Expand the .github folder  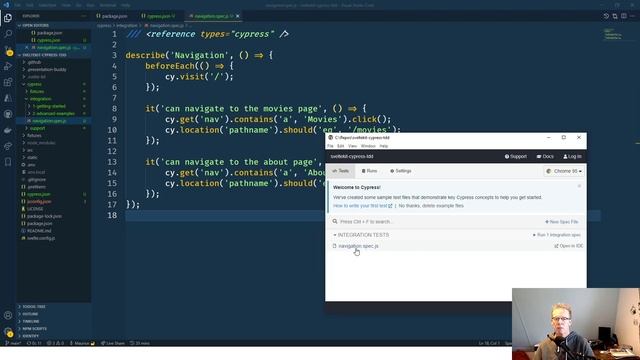click(34, 62)
